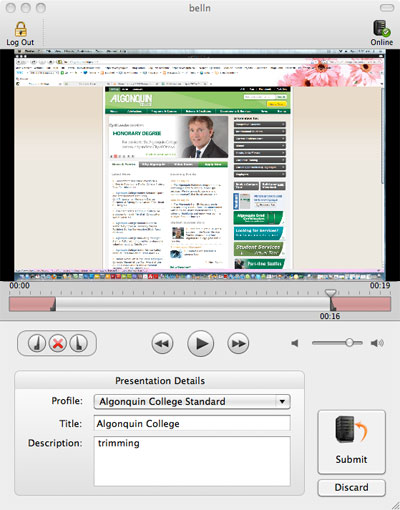Set trim start marker button

(x=37, y=343)
